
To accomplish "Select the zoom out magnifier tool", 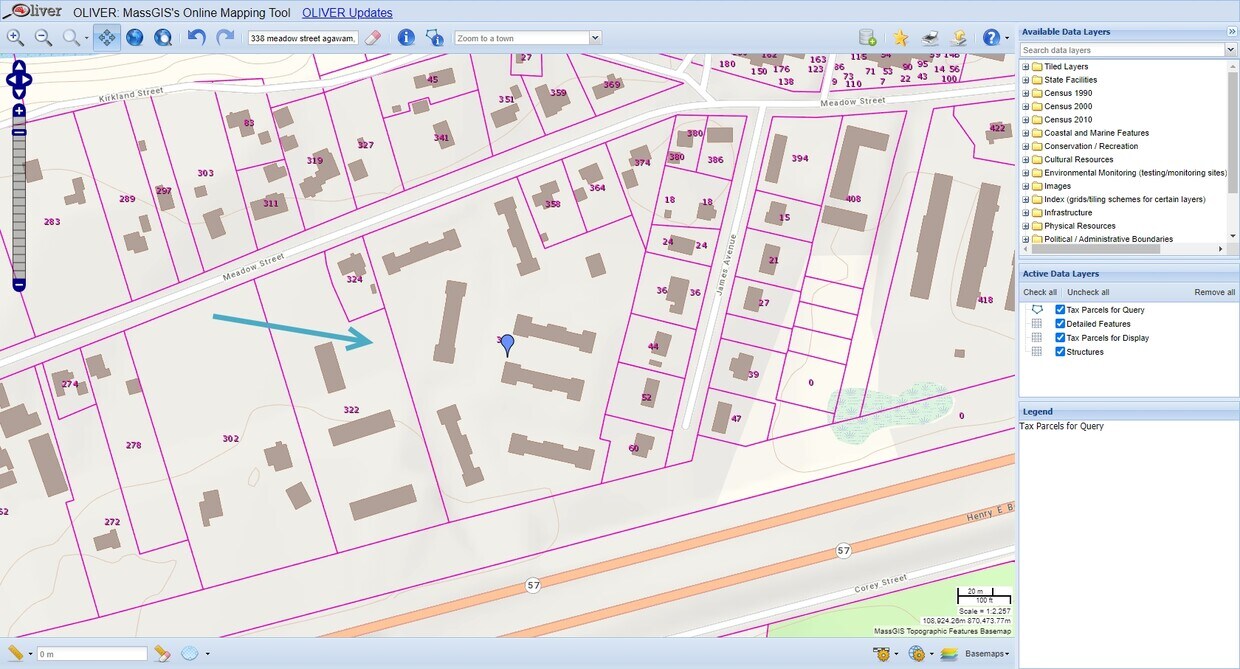I will click(44, 38).
